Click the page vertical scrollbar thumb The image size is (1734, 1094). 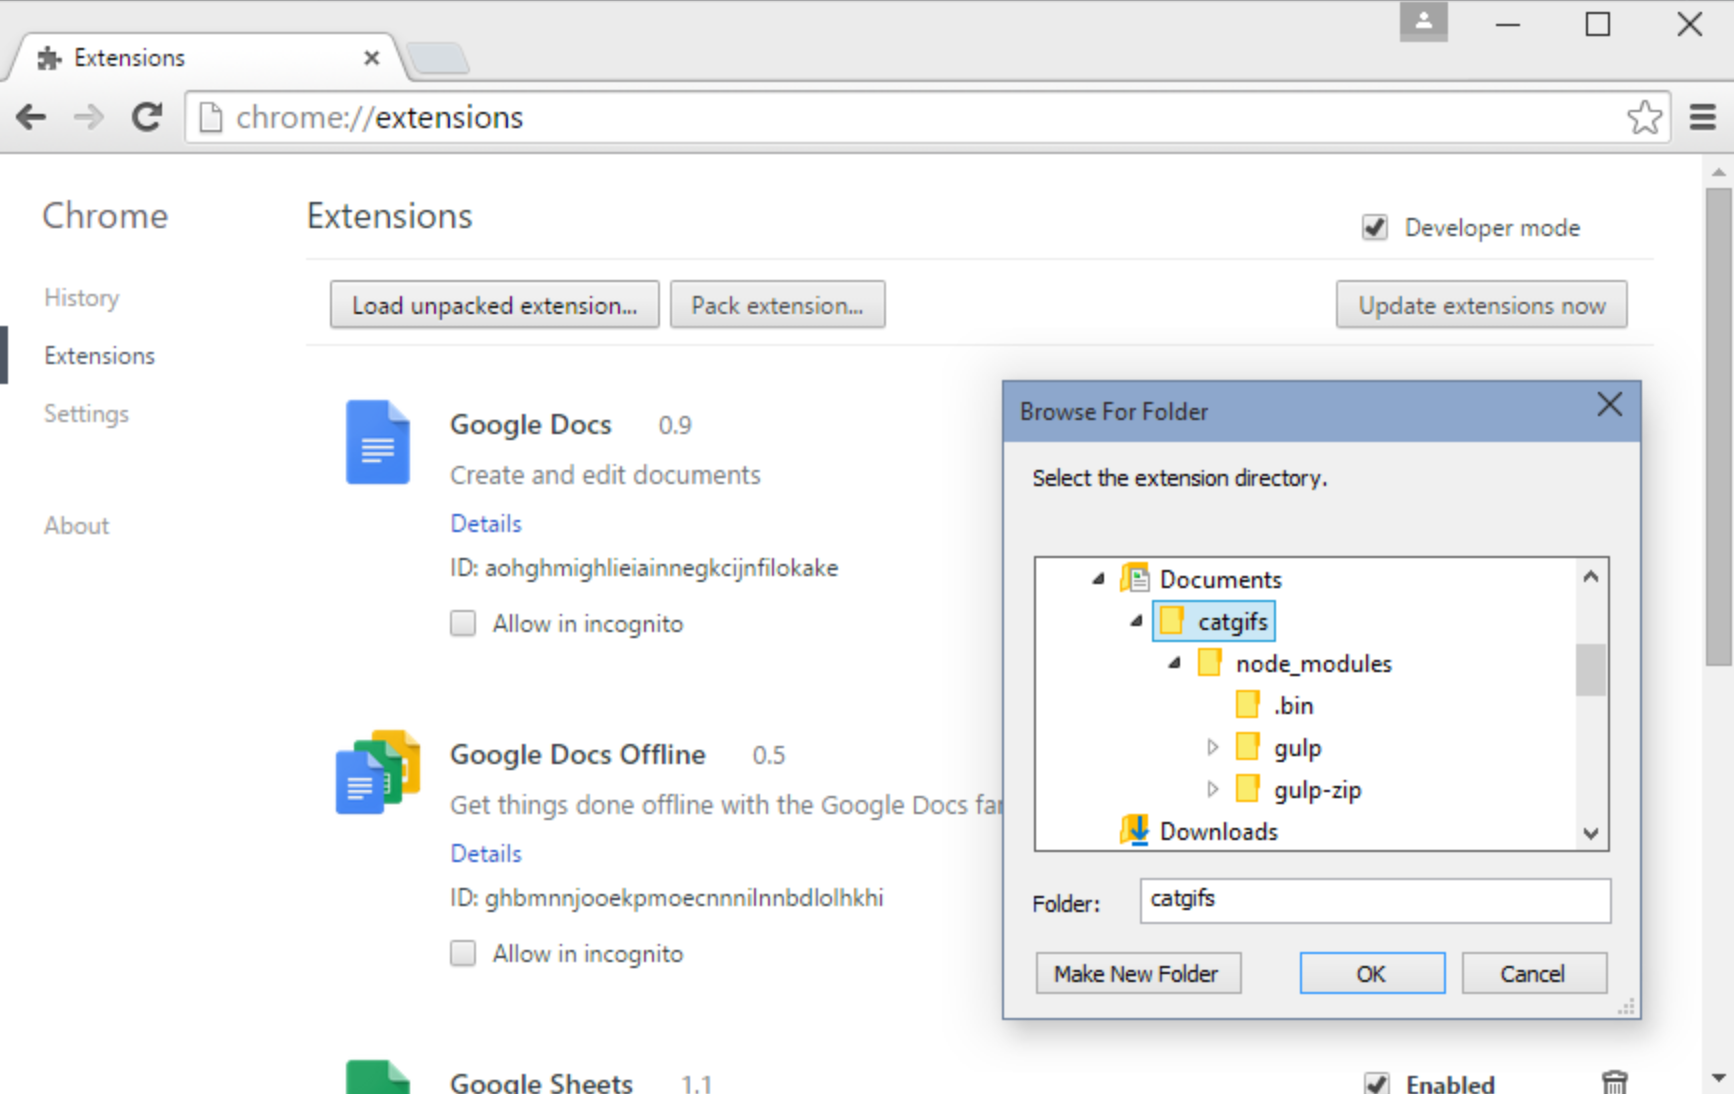point(1719,425)
